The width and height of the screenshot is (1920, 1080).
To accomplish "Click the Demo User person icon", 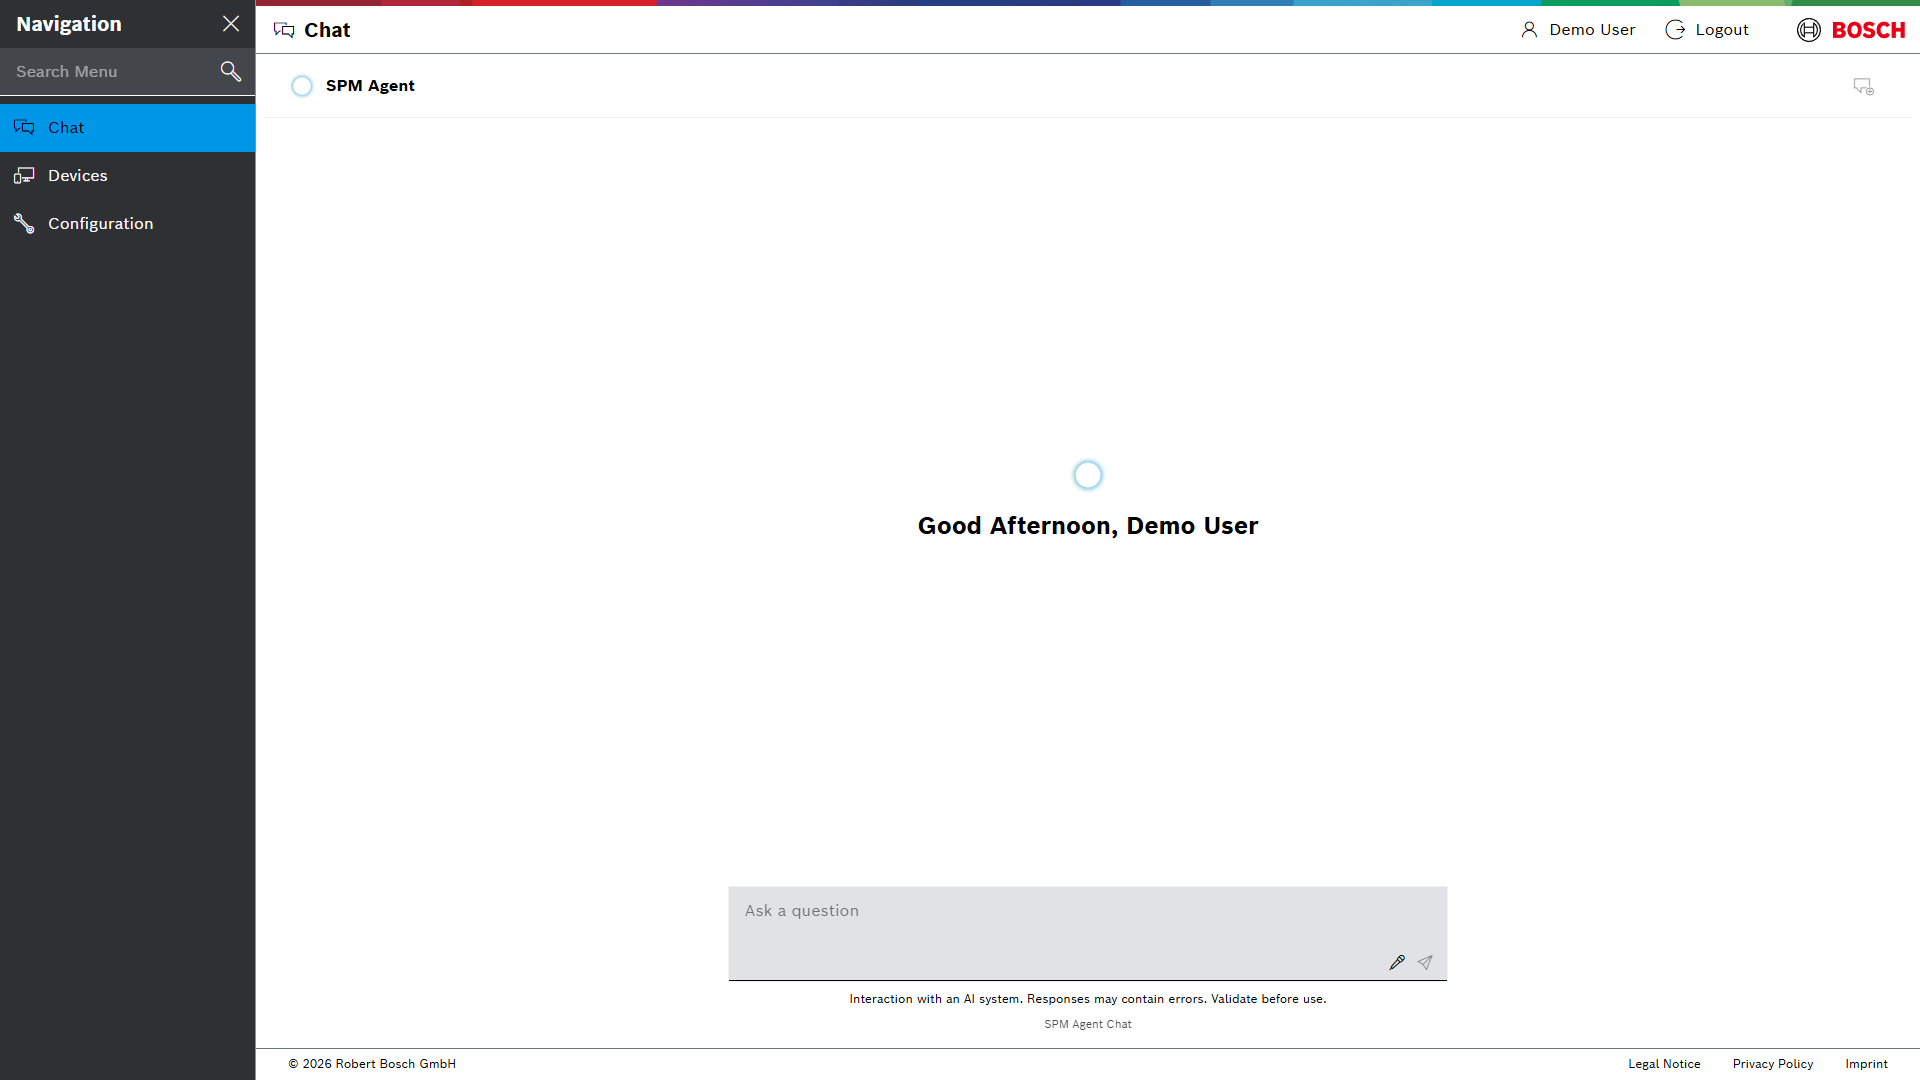I will pyautogui.click(x=1529, y=30).
